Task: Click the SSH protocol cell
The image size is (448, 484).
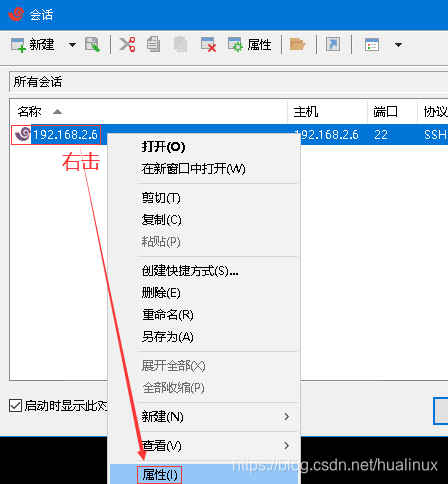Action: coord(435,135)
